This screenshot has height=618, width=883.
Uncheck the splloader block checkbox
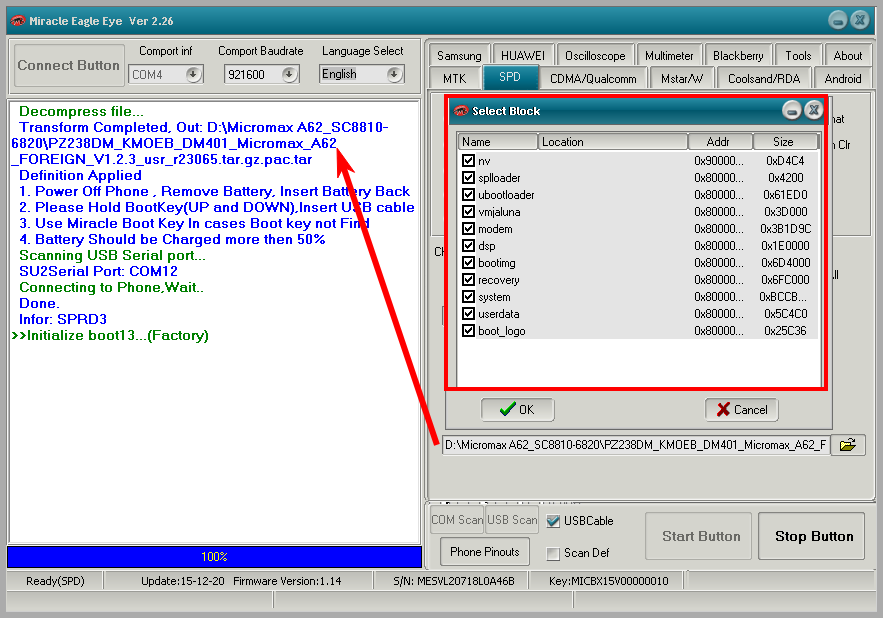pos(468,177)
